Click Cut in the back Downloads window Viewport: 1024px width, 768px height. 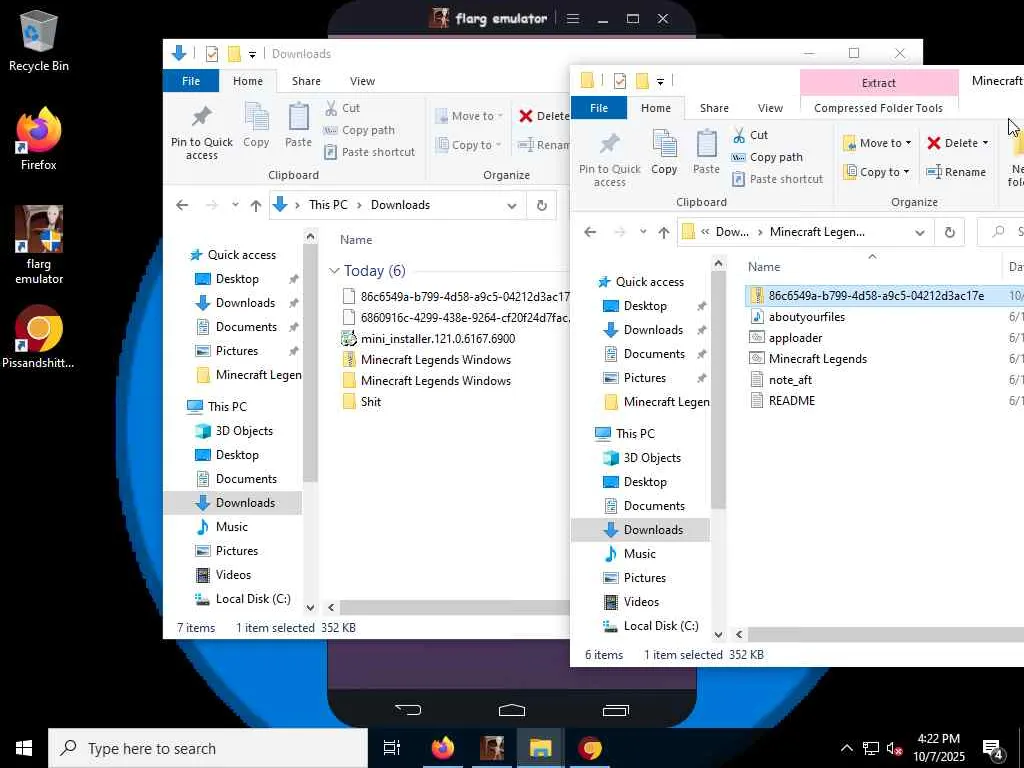342,108
